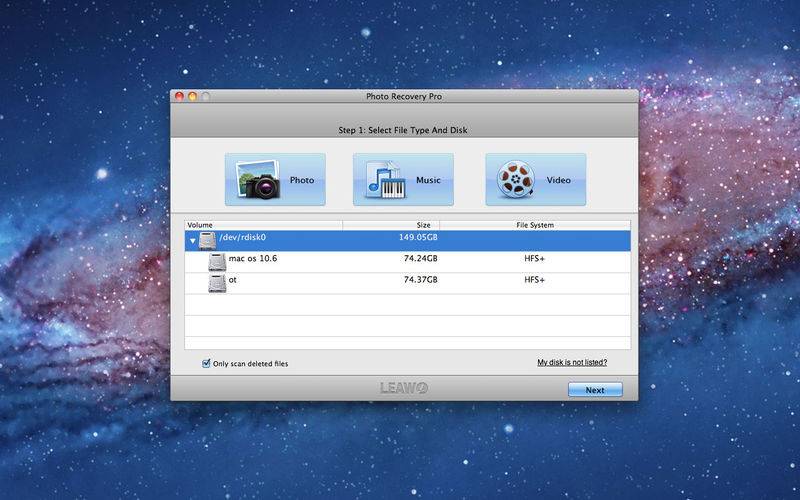Click the File System column header
This screenshot has height=500, width=800.
(x=535, y=225)
